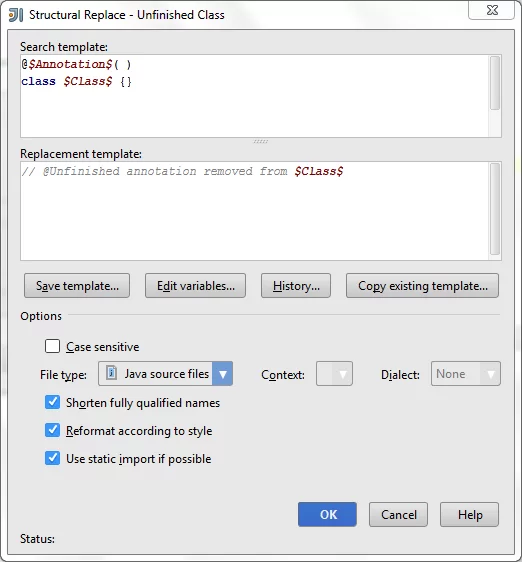Click $Class$ variable in replacement template

coord(319,171)
